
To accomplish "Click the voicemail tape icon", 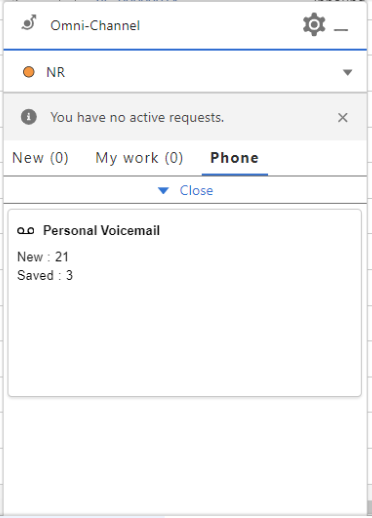I will coord(26,231).
